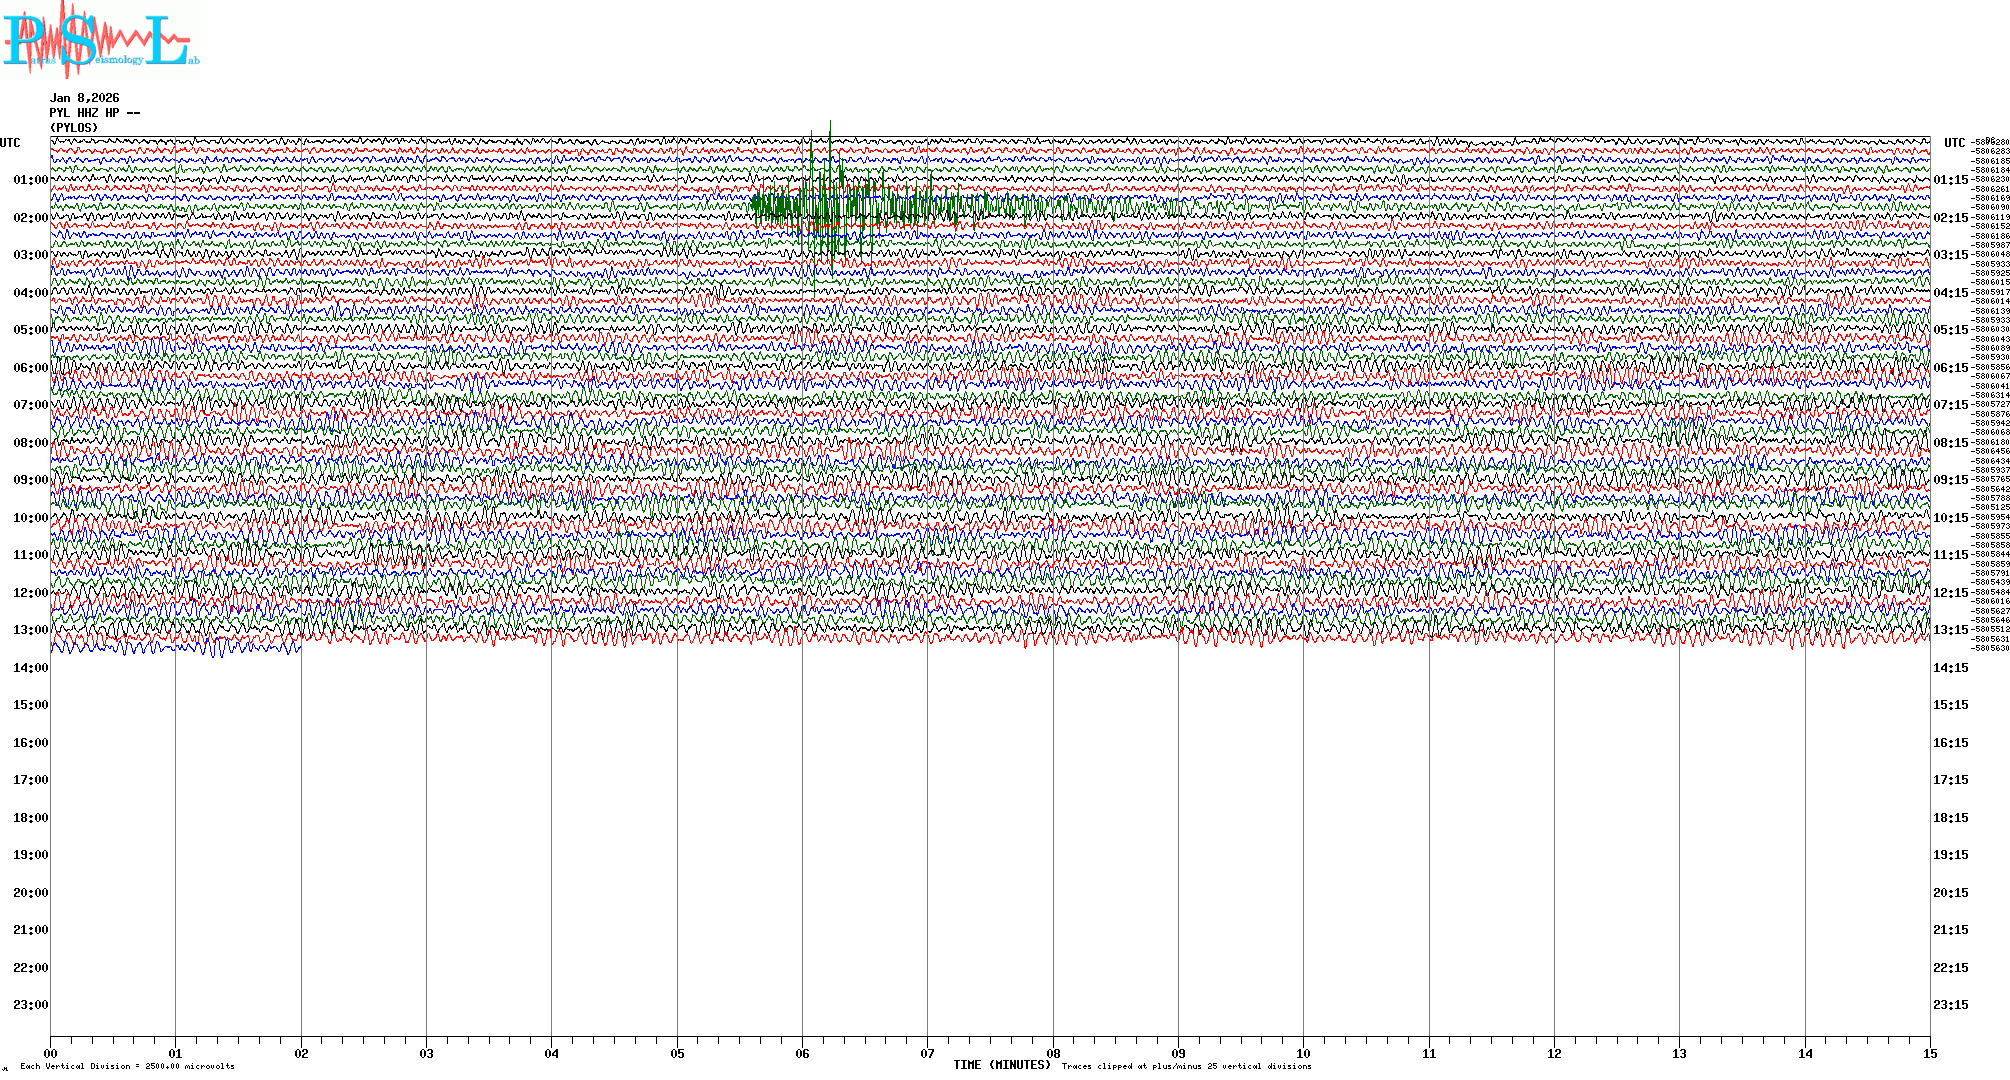2010x1080 pixels.
Task: Click the 20:15 time label on the right axis
Action: pyautogui.click(x=1951, y=893)
